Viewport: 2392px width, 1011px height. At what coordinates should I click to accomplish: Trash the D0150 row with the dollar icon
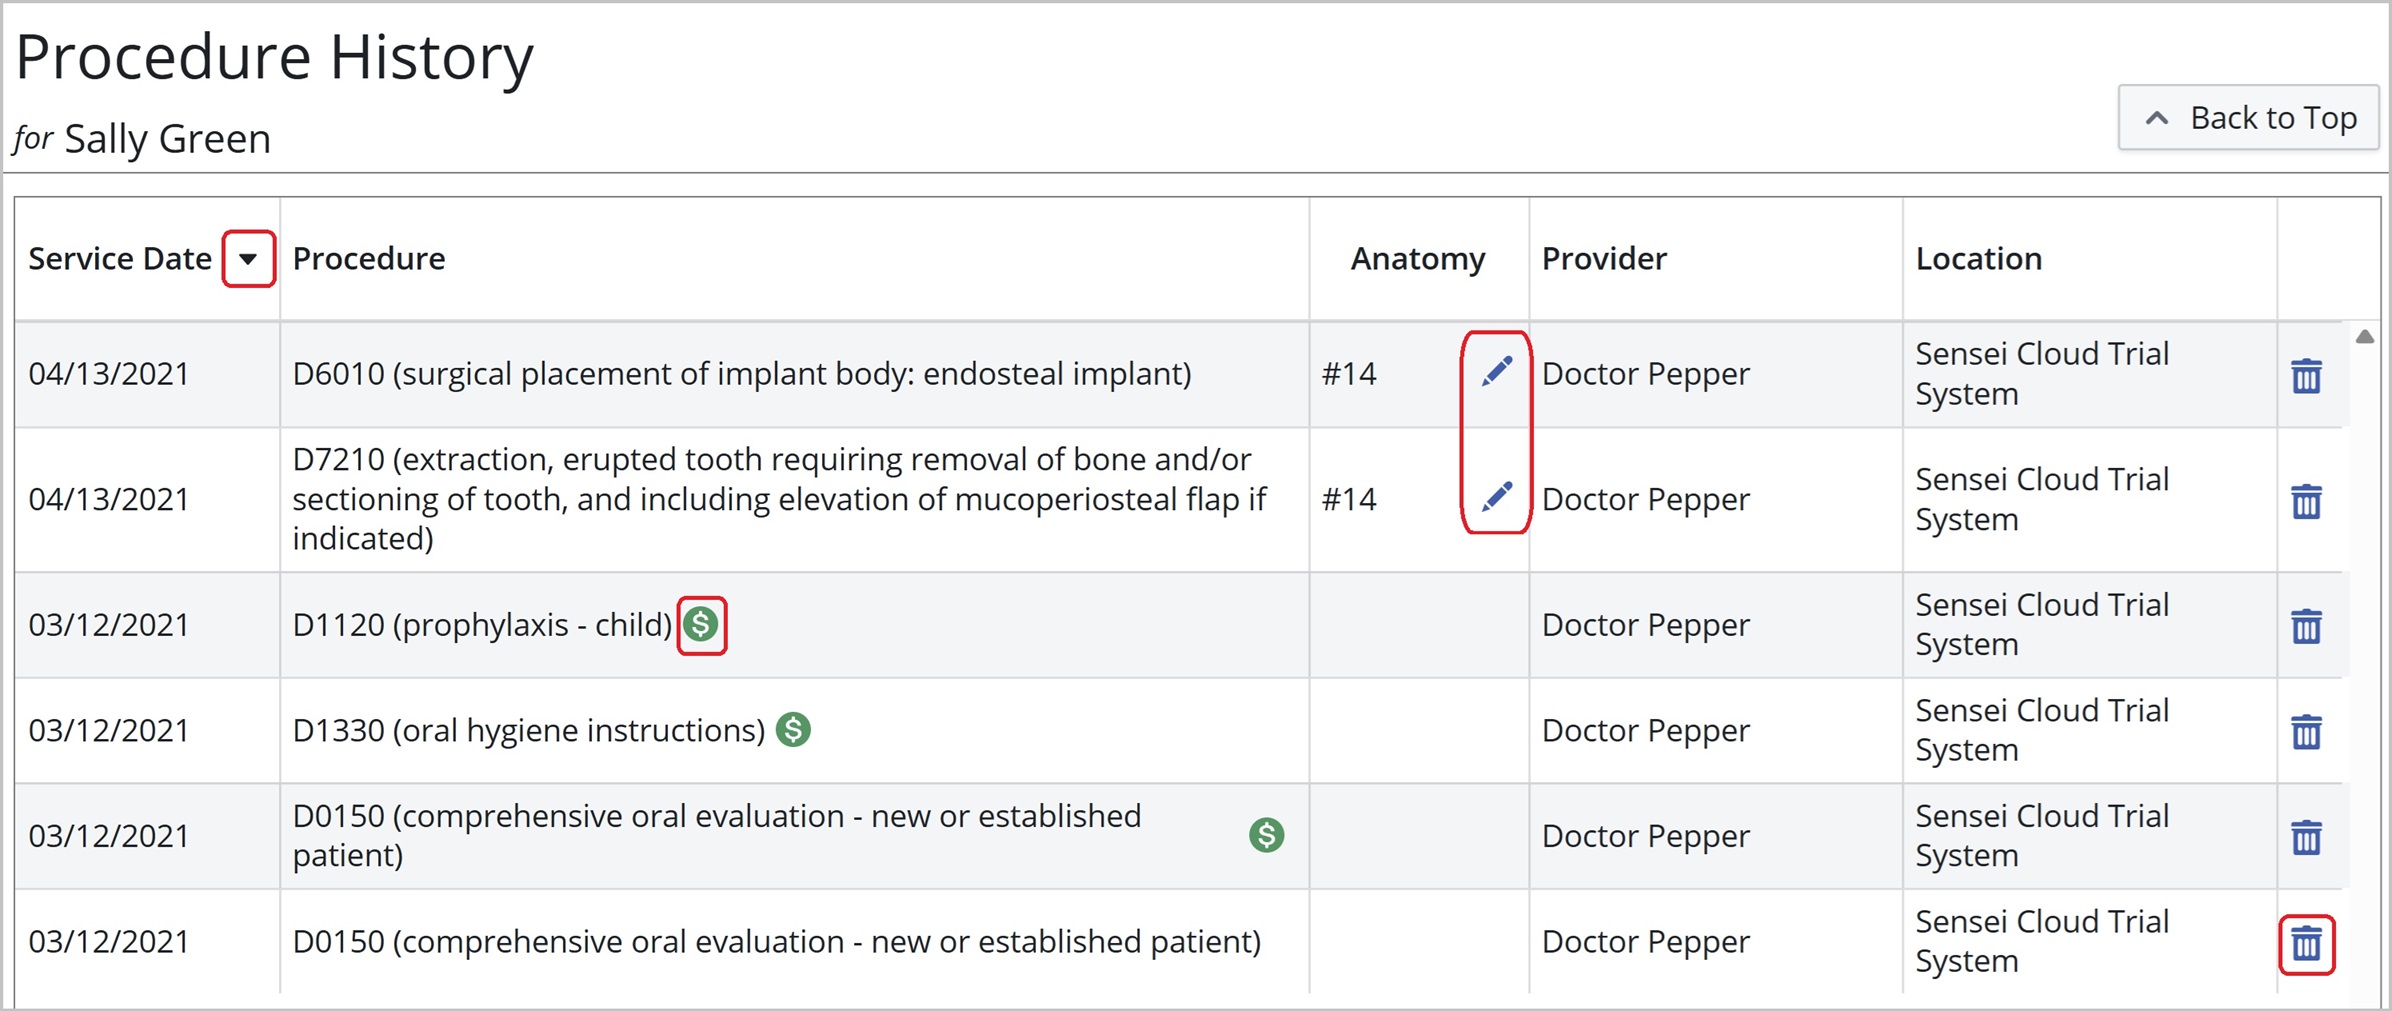[x=2306, y=837]
